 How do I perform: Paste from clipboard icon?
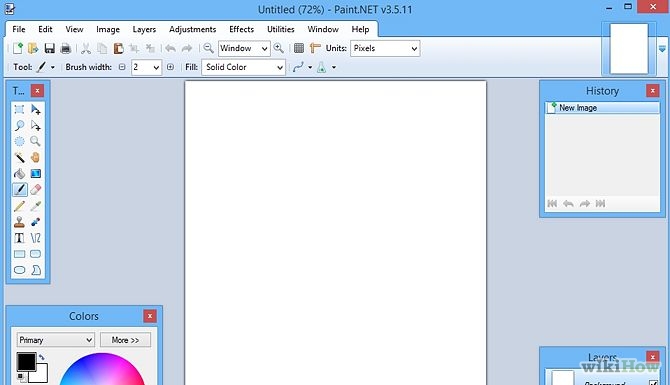pyautogui.click(x=118, y=48)
